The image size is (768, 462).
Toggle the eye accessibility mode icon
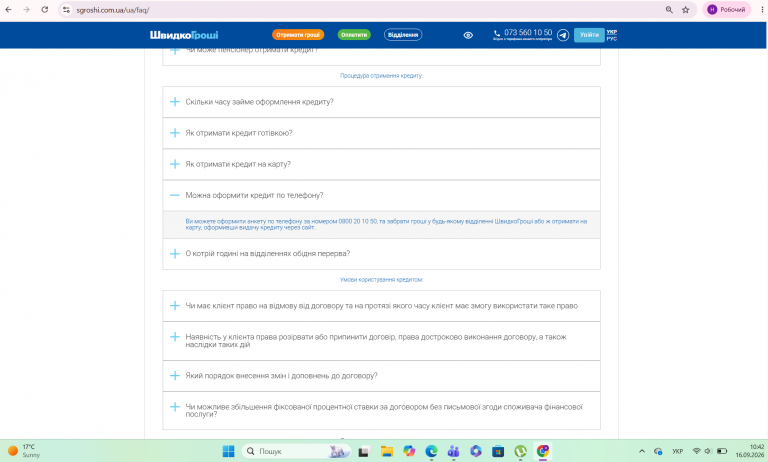pyautogui.click(x=468, y=35)
